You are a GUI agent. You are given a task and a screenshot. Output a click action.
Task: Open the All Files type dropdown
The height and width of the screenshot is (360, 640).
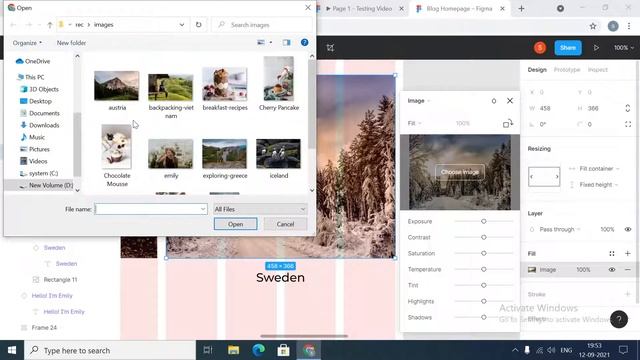tap(260, 209)
